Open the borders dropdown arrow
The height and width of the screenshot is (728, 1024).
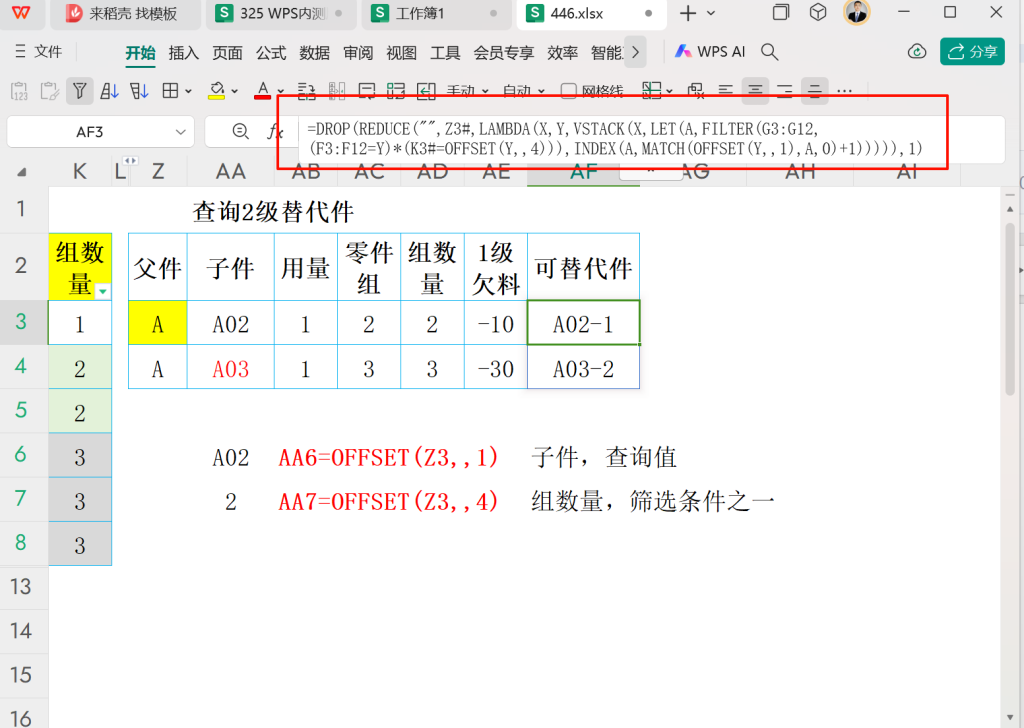(x=188, y=91)
